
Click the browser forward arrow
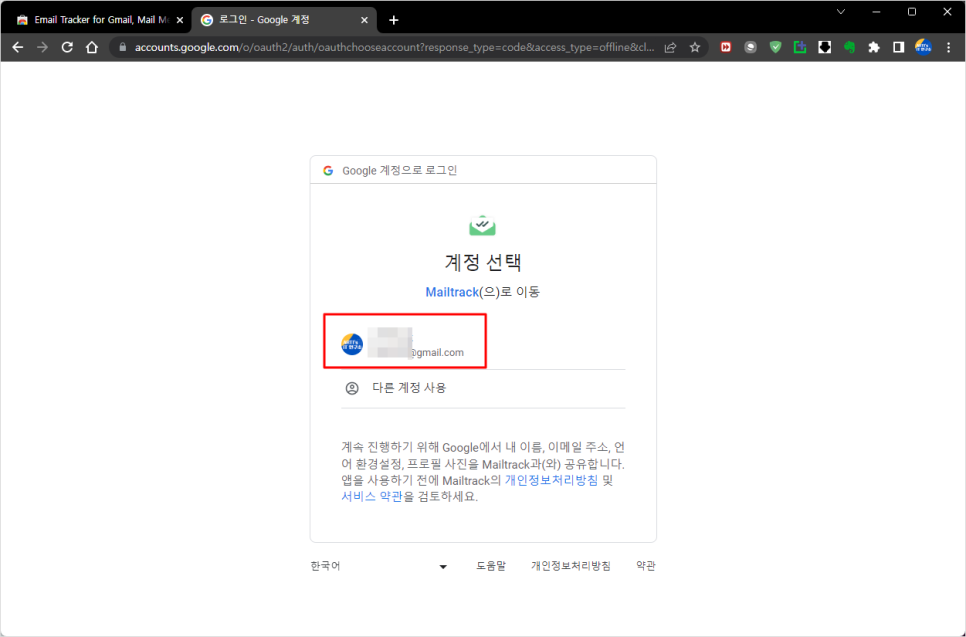[43, 47]
